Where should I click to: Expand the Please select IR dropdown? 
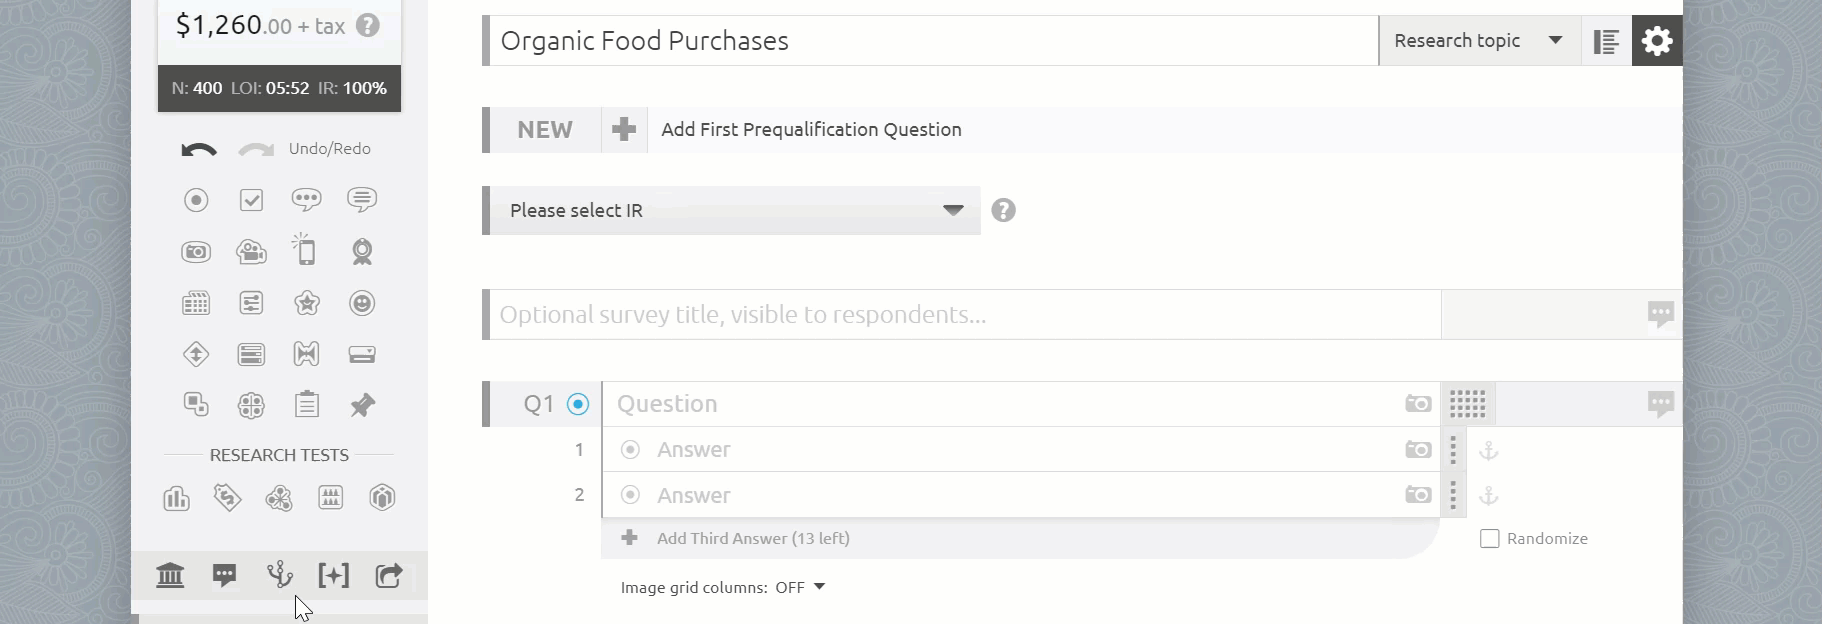pos(732,210)
